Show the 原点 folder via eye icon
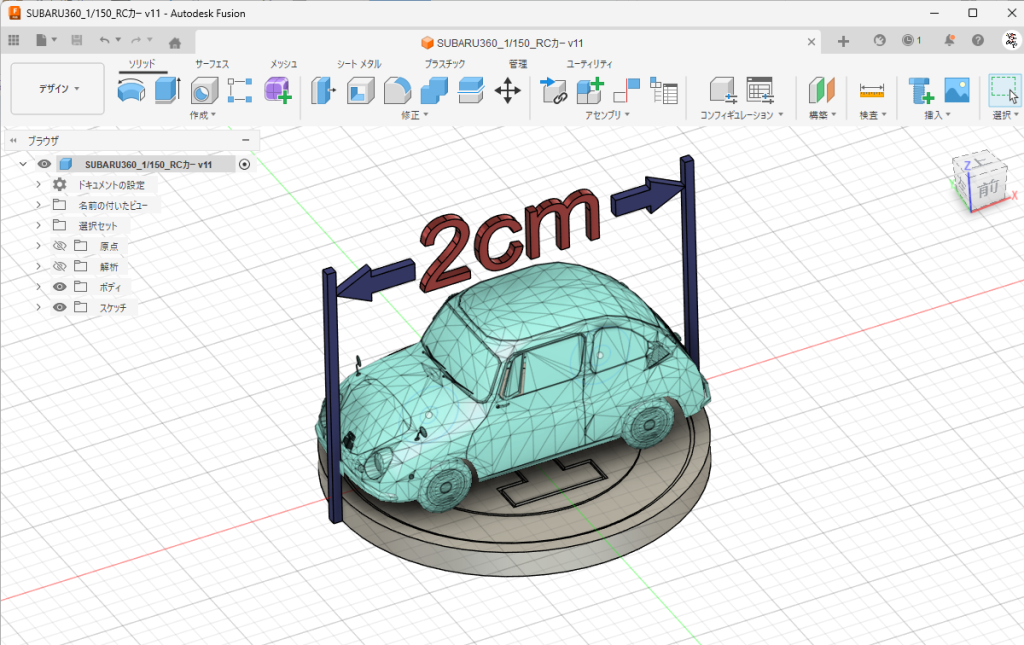The image size is (1024, 645). [x=59, y=246]
